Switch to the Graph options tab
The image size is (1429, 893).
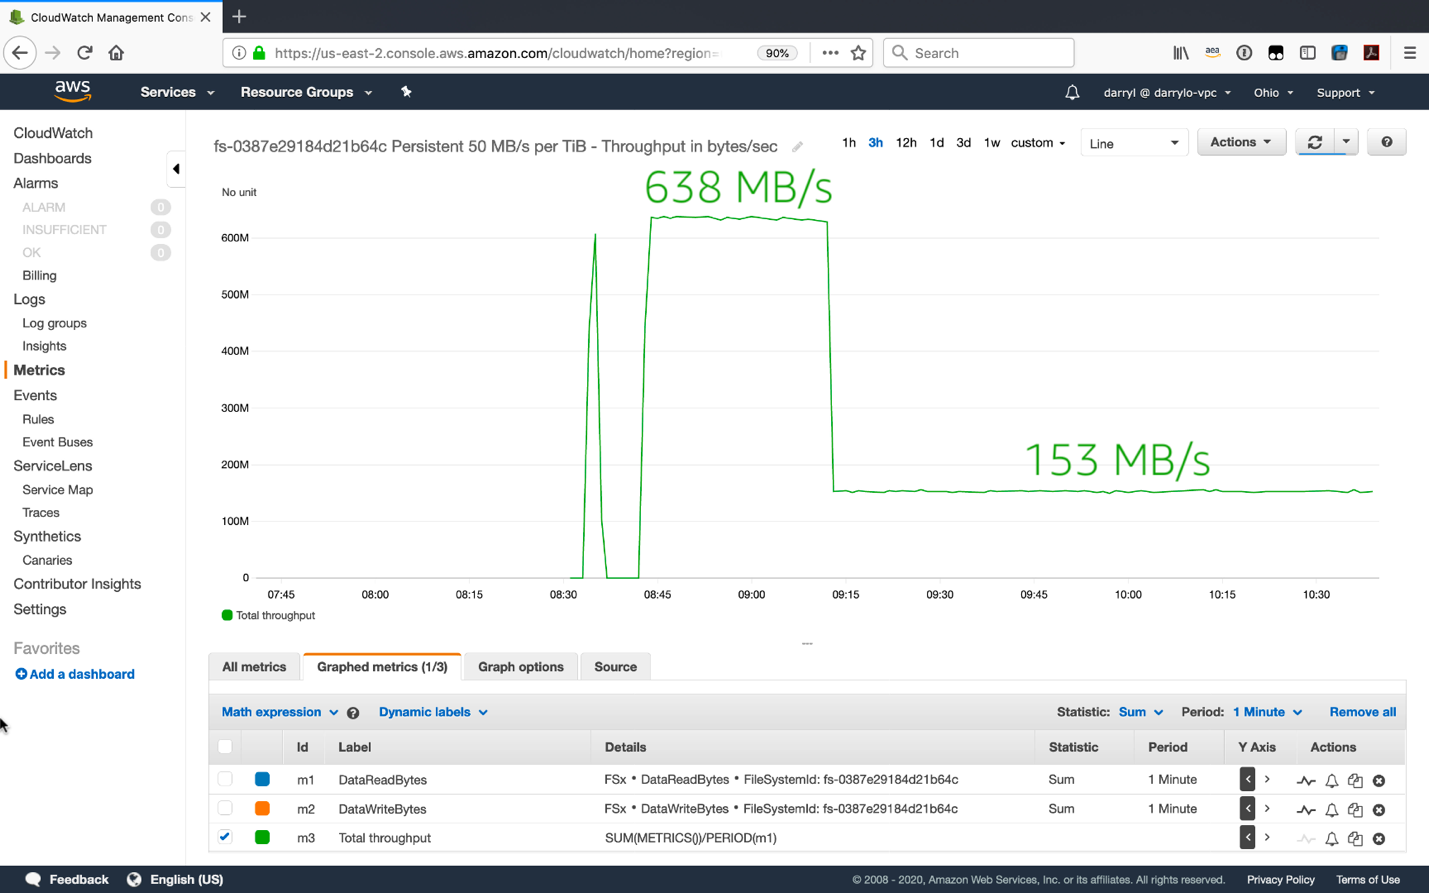point(520,666)
